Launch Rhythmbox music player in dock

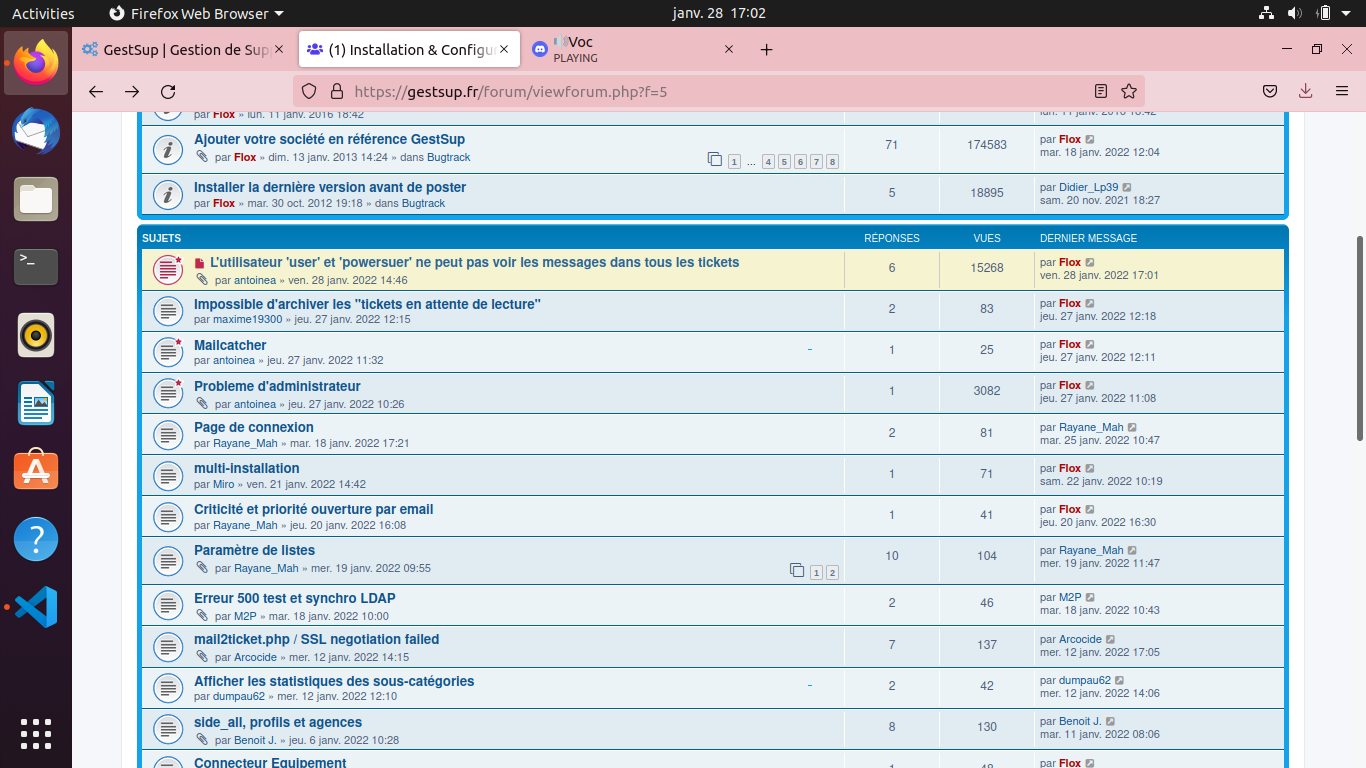coord(36,335)
